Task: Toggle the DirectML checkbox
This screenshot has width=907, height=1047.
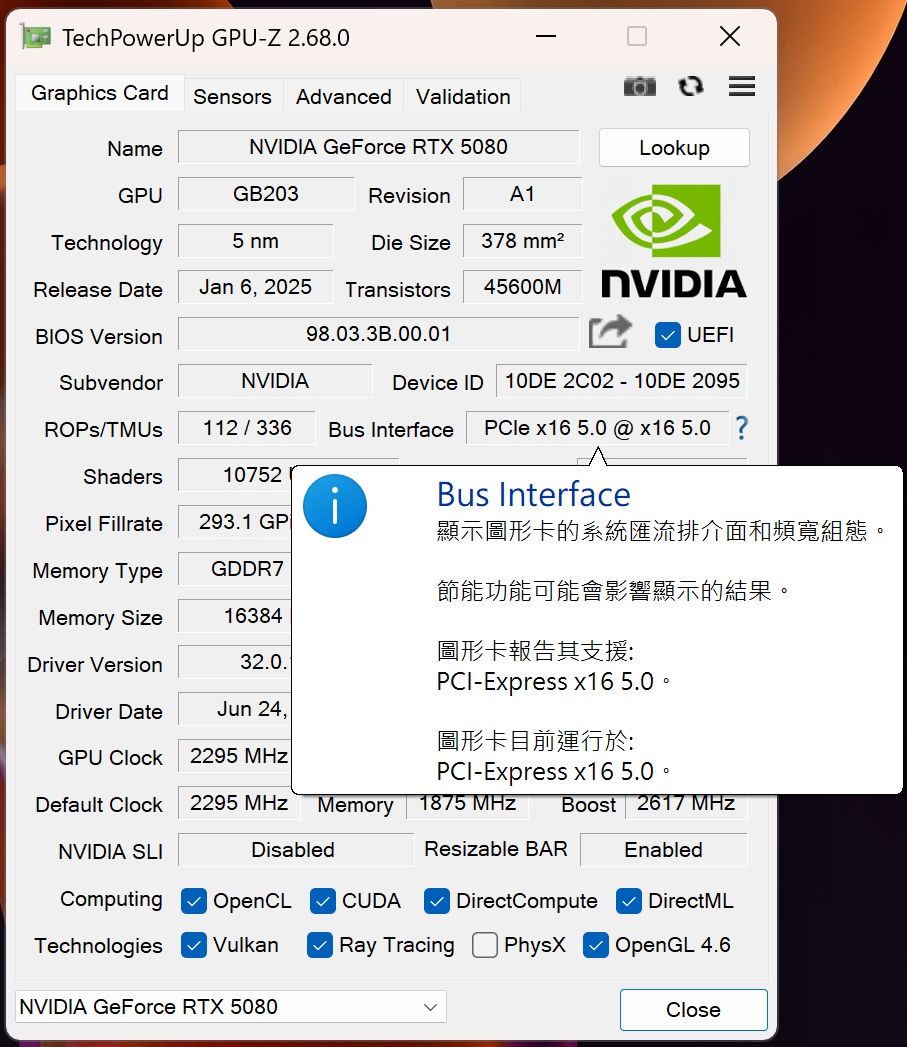Action: 628,901
